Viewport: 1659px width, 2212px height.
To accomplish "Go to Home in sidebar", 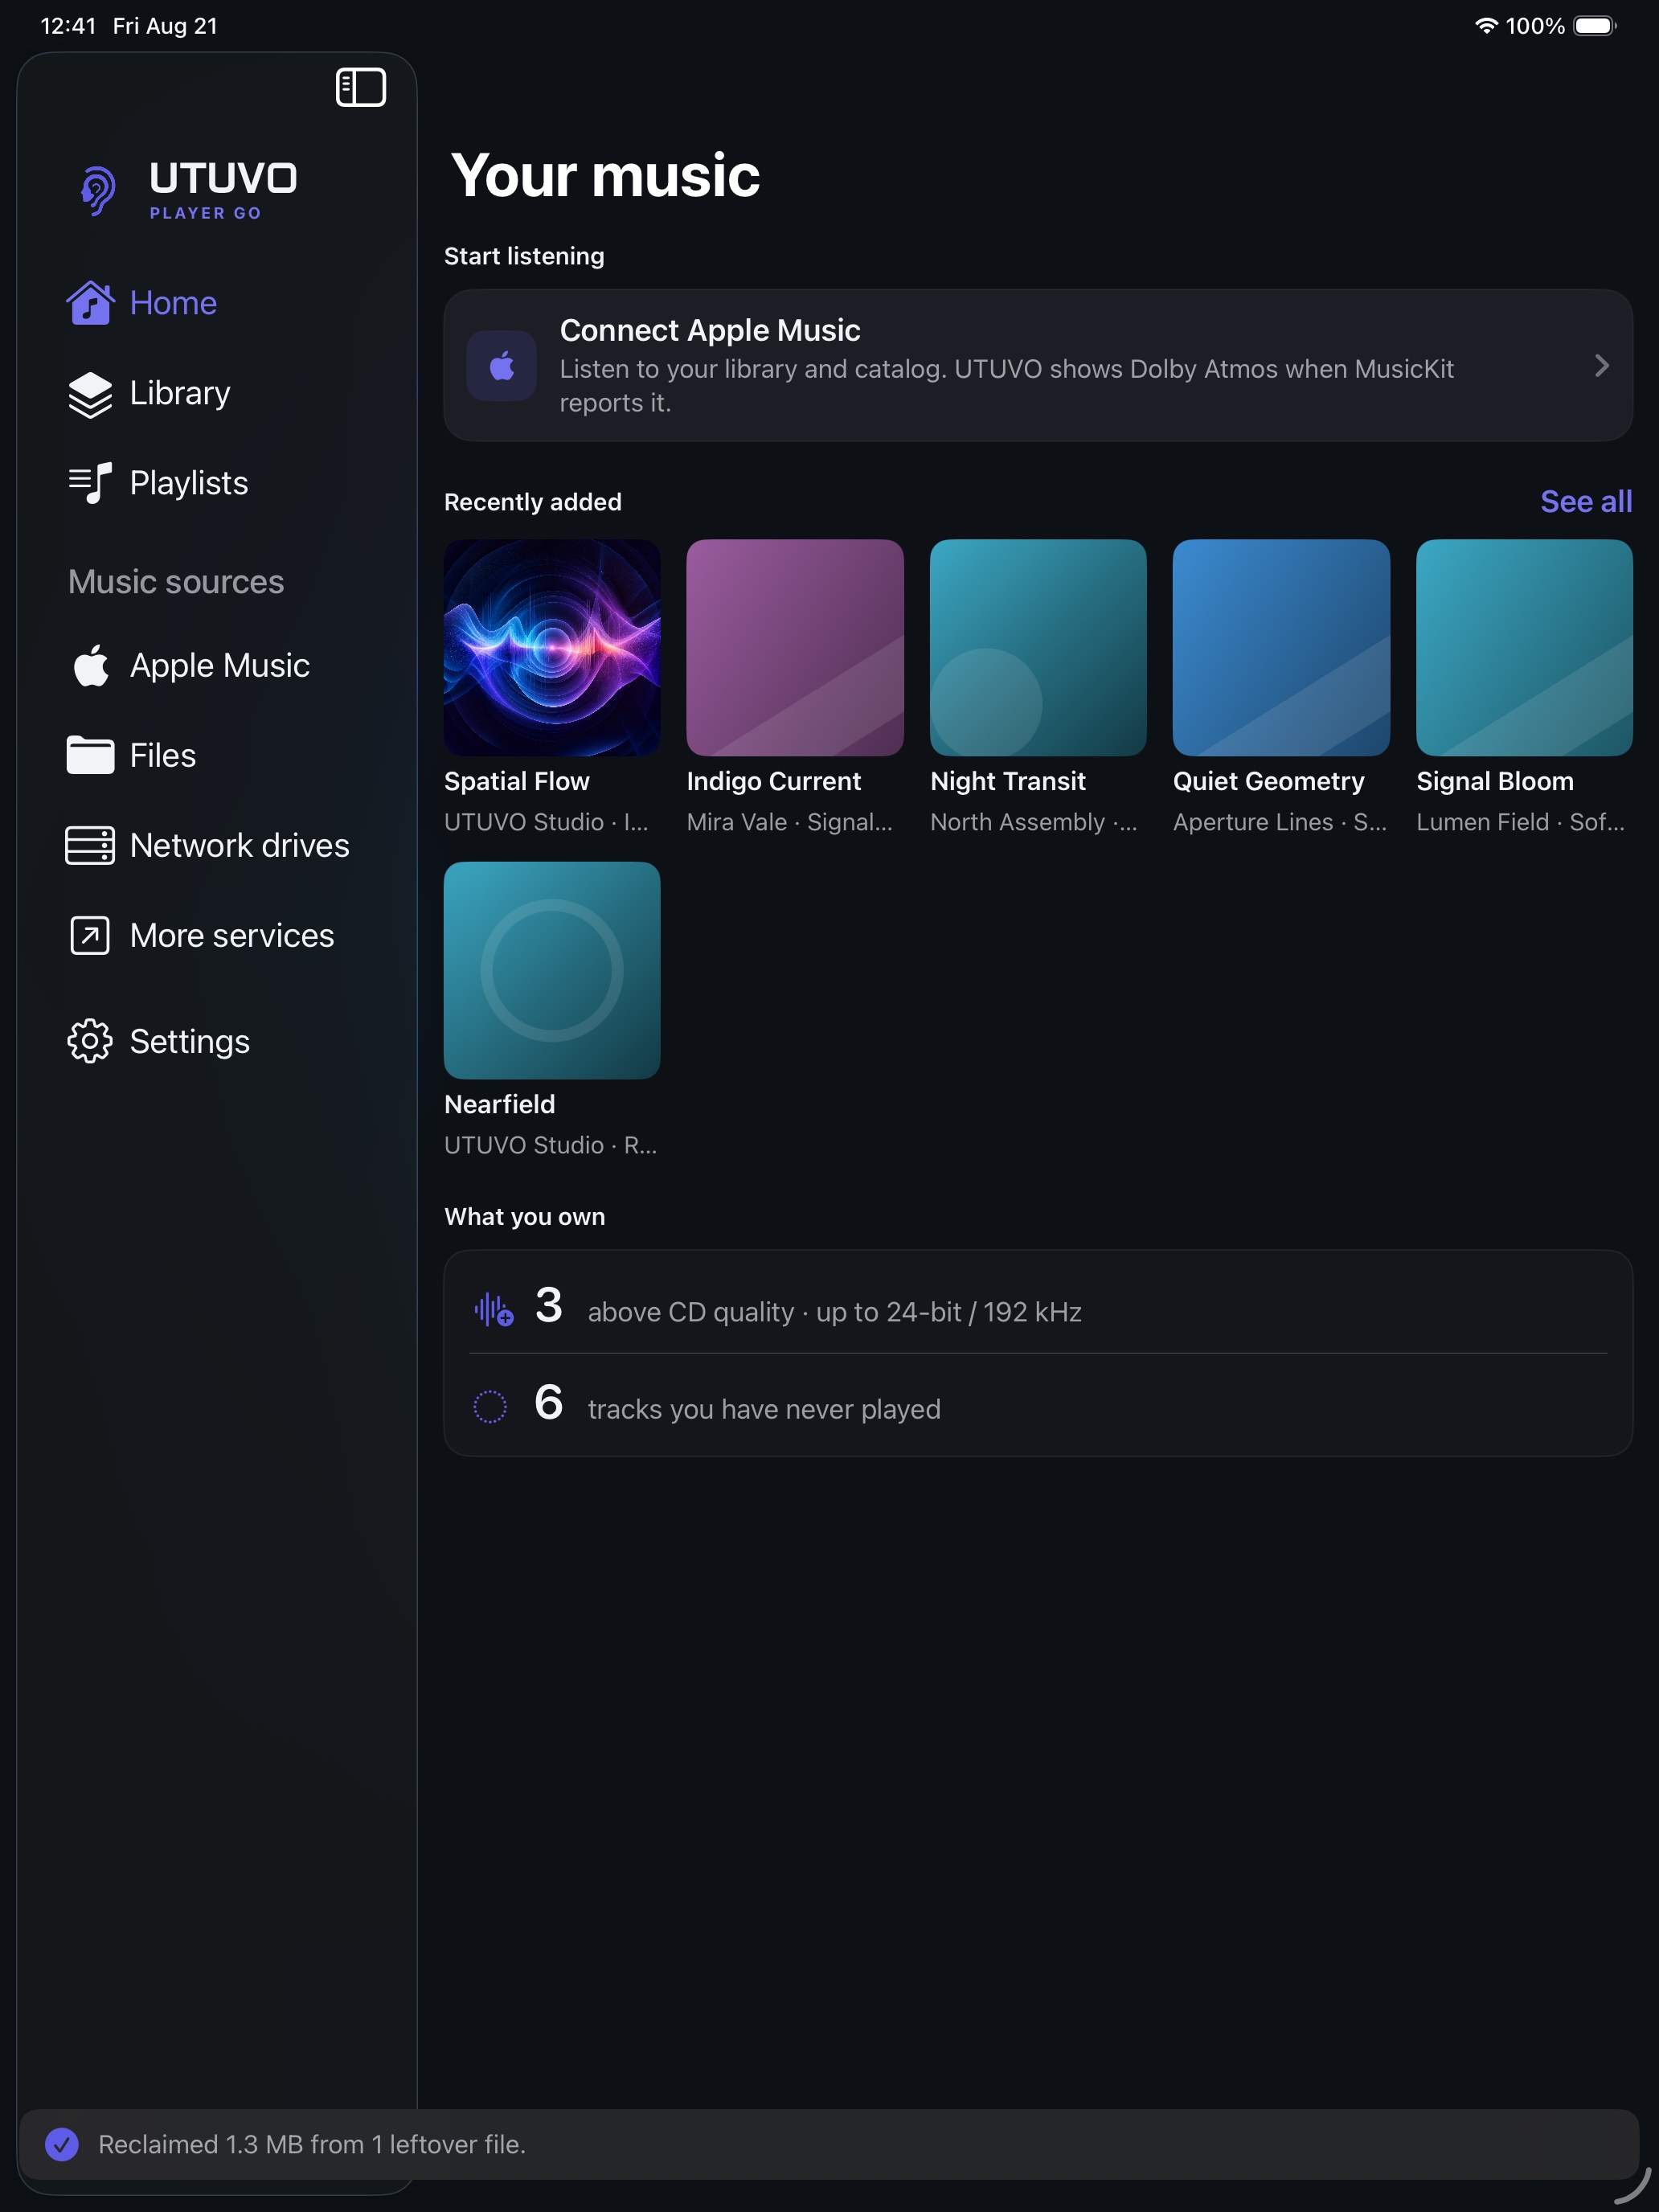I will tap(173, 302).
